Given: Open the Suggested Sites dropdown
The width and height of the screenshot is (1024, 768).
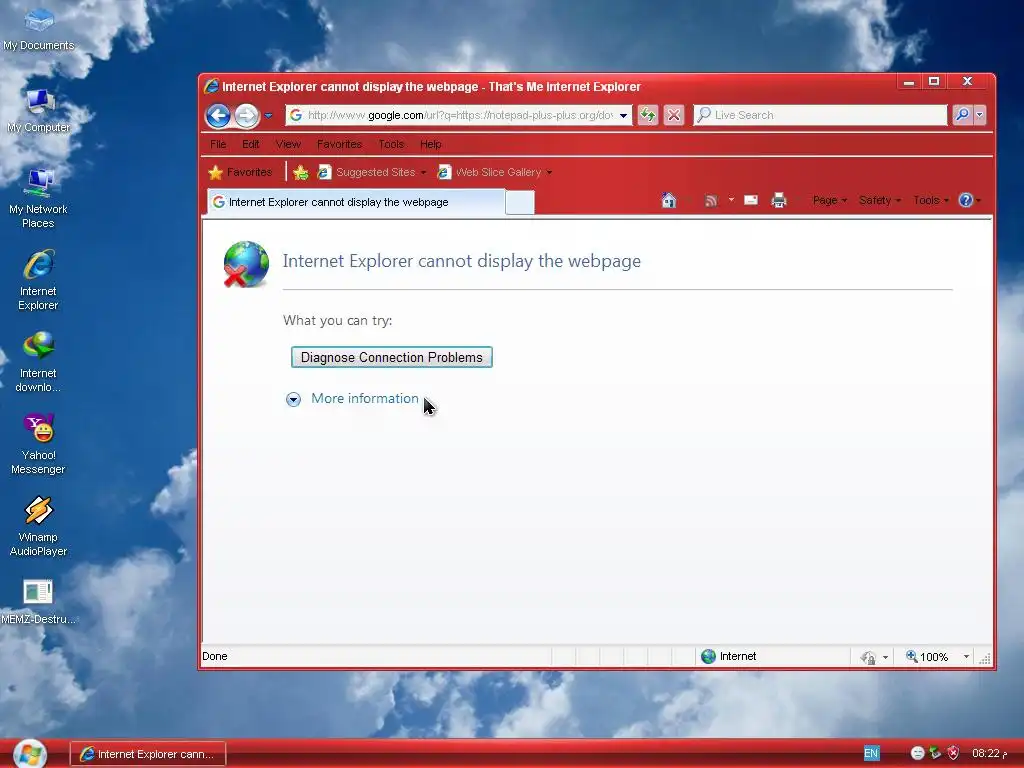Looking at the screenshot, I should point(372,172).
